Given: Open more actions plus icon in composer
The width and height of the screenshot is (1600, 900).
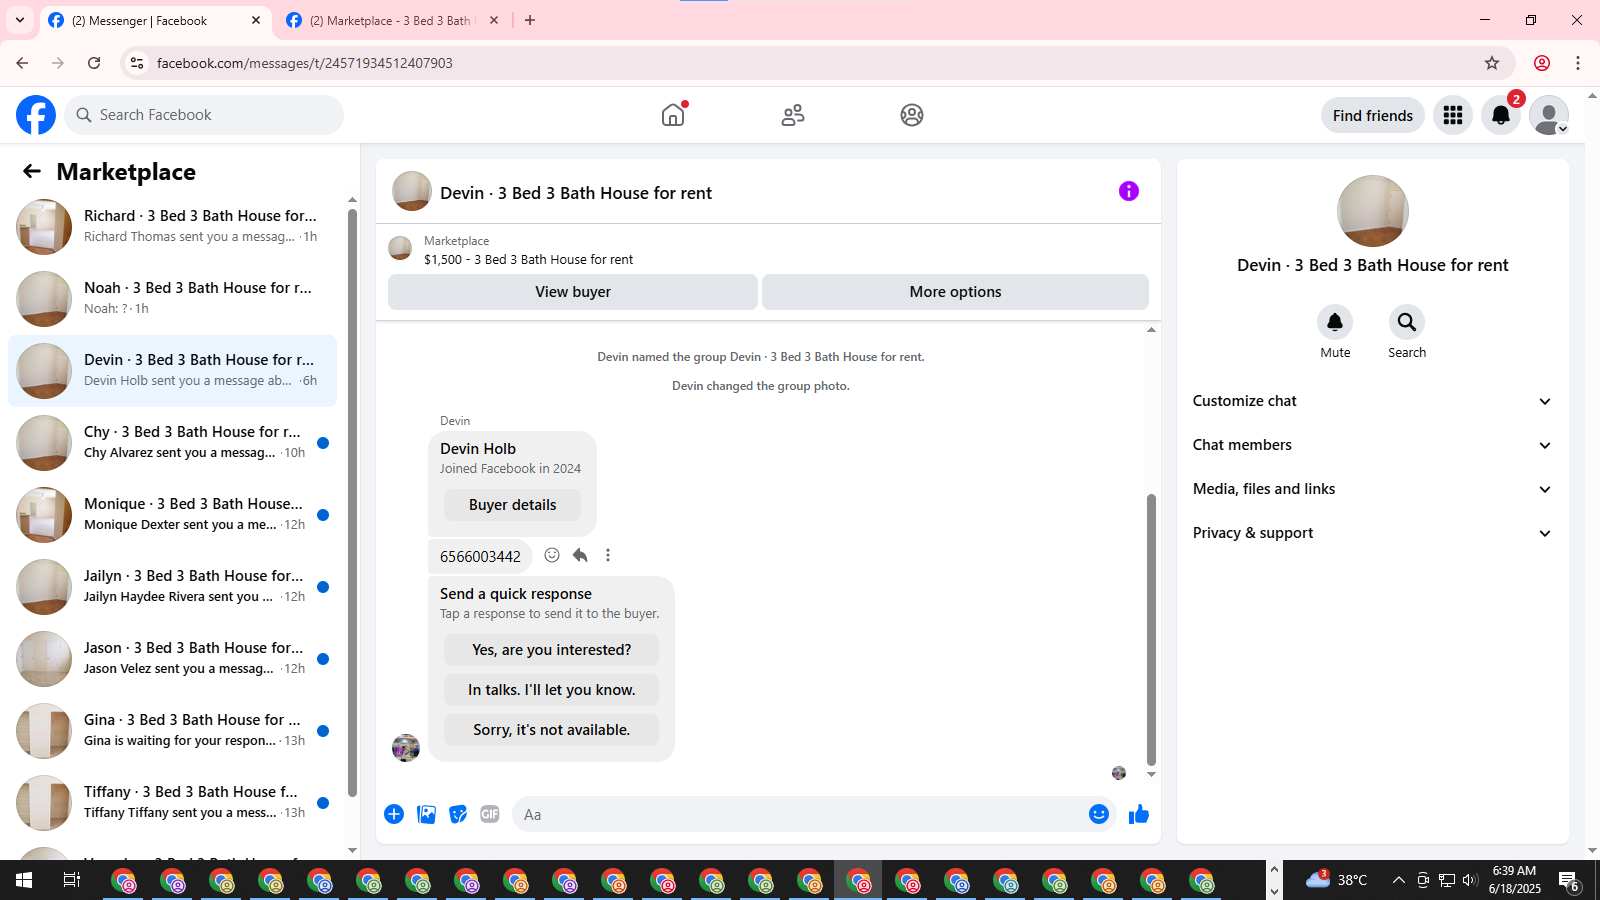Looking at the screenshot, I should tap(394, 814).
